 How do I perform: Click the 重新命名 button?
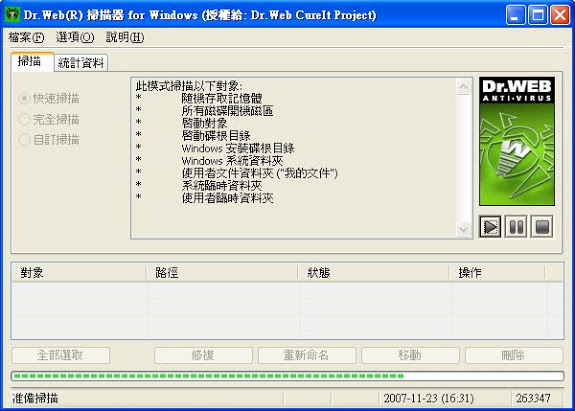[x=307, y=355]
